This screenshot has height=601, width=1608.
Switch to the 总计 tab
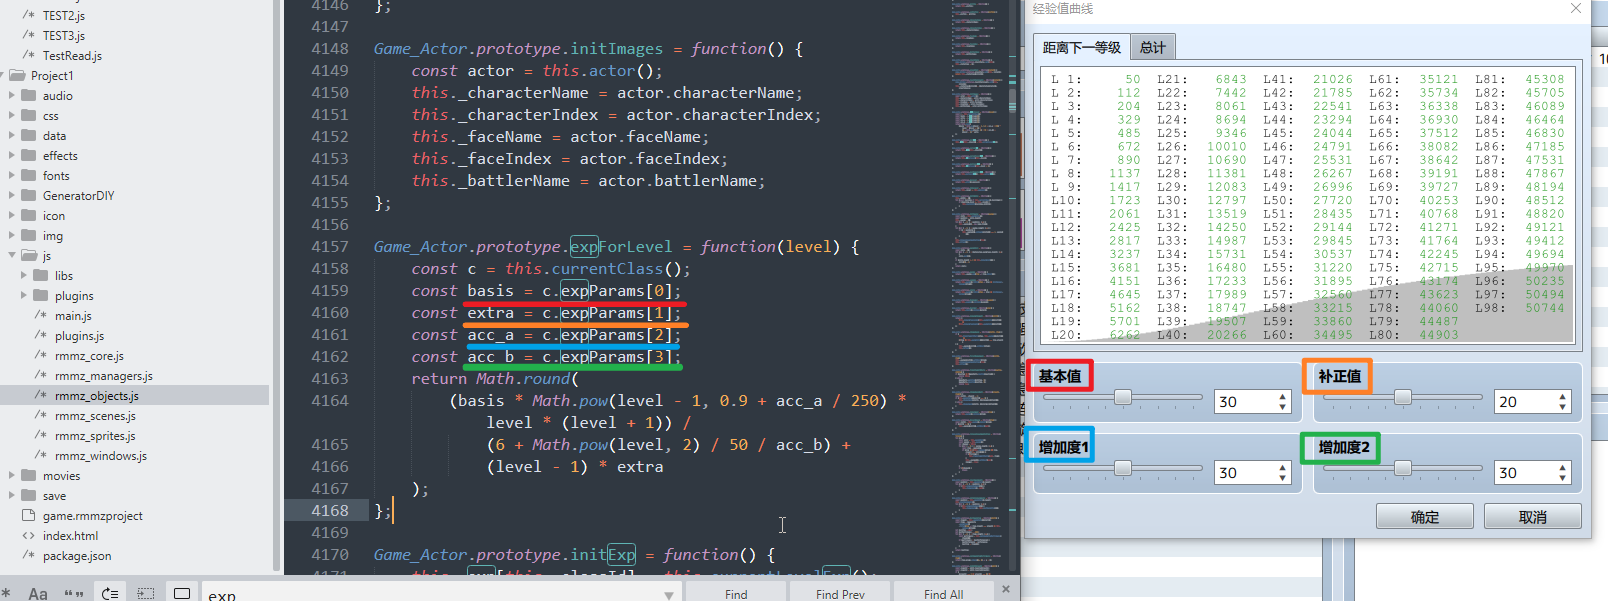coord(1153,47)
